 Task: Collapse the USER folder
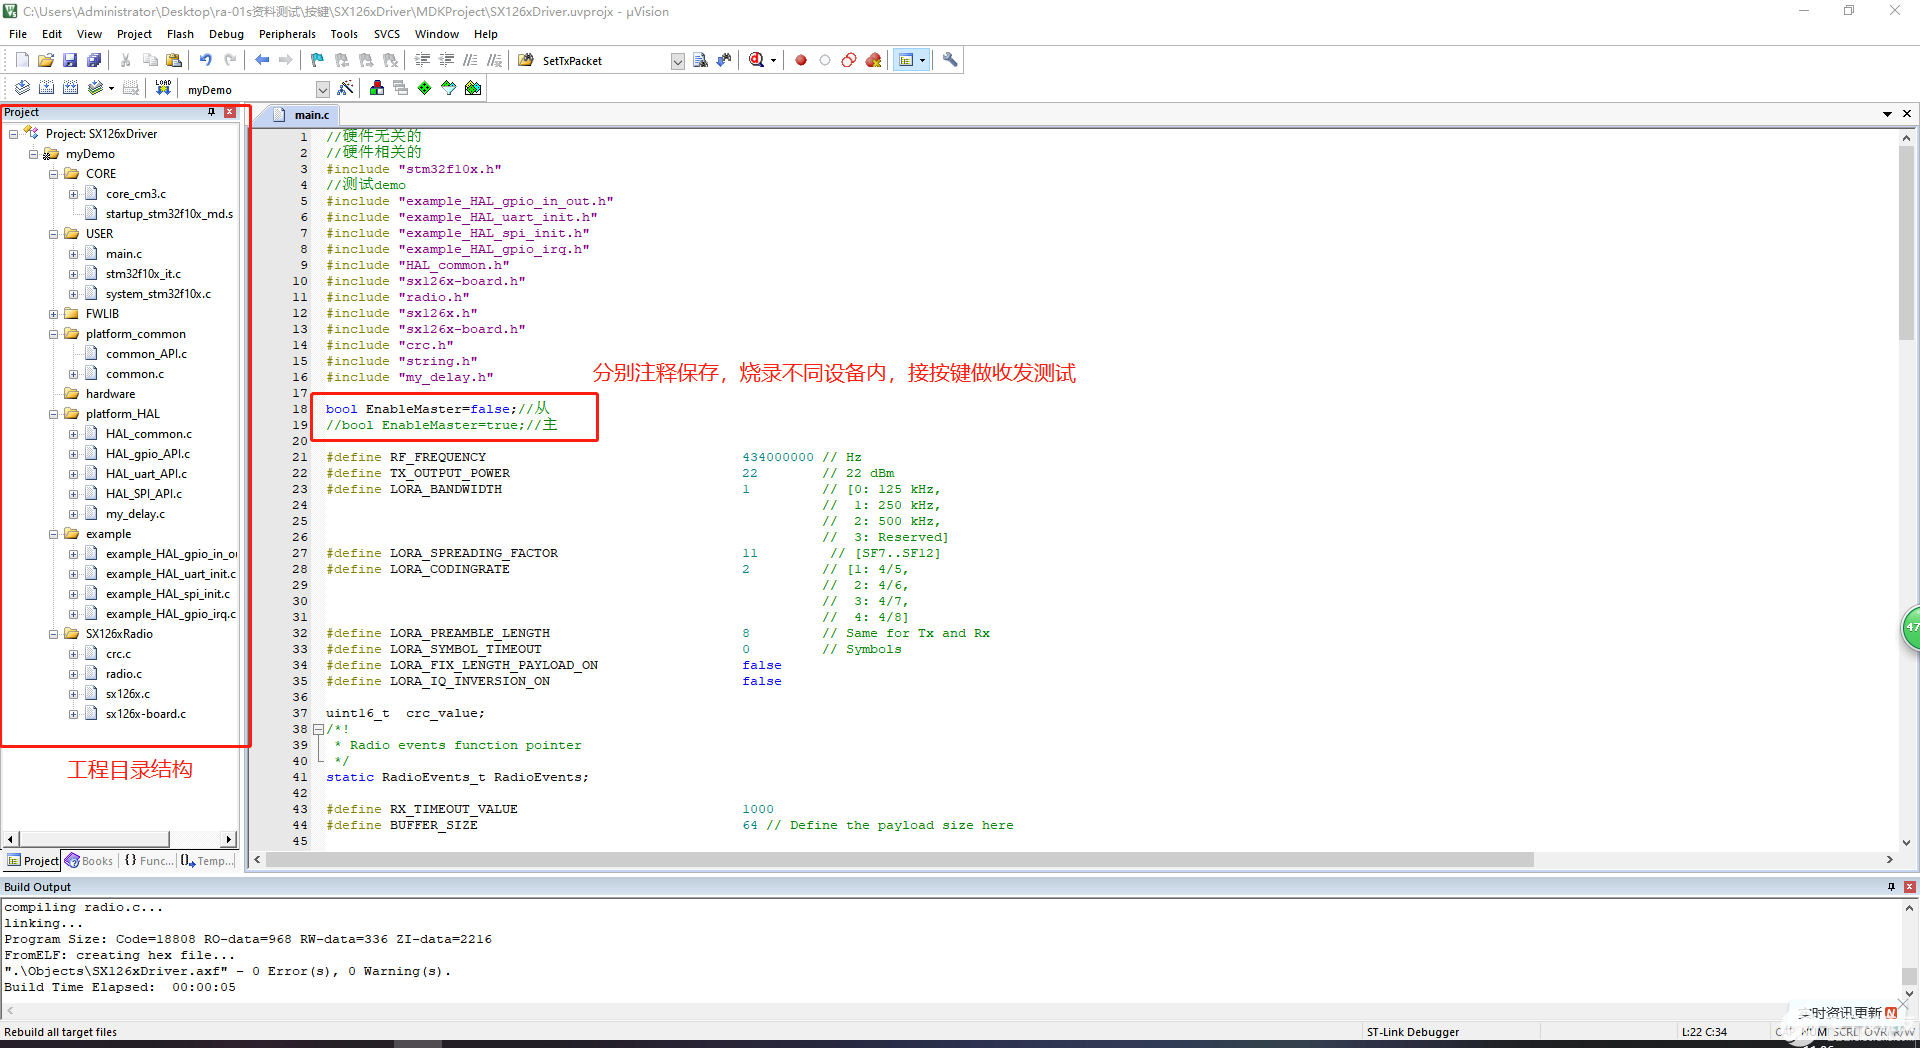tap(54, 234)
